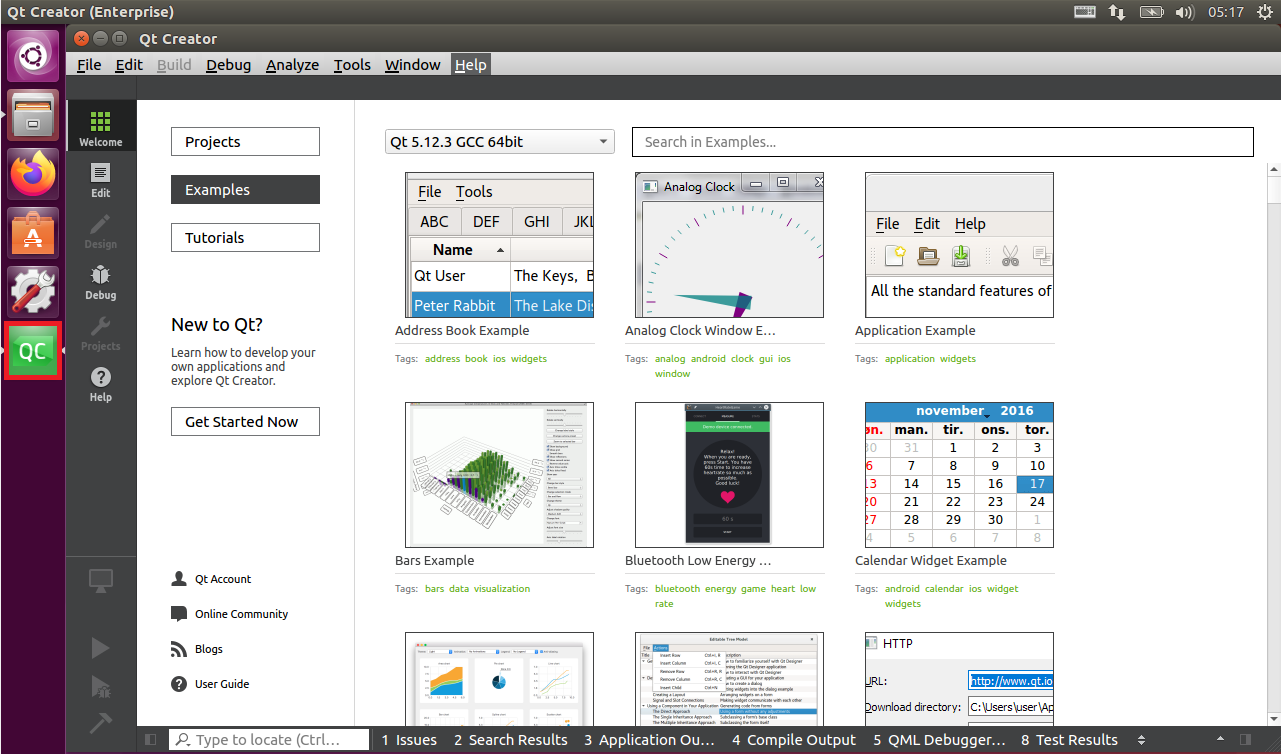The image size is (1282, 754).
Task: Click Get Started Now button
Action: 245,422
